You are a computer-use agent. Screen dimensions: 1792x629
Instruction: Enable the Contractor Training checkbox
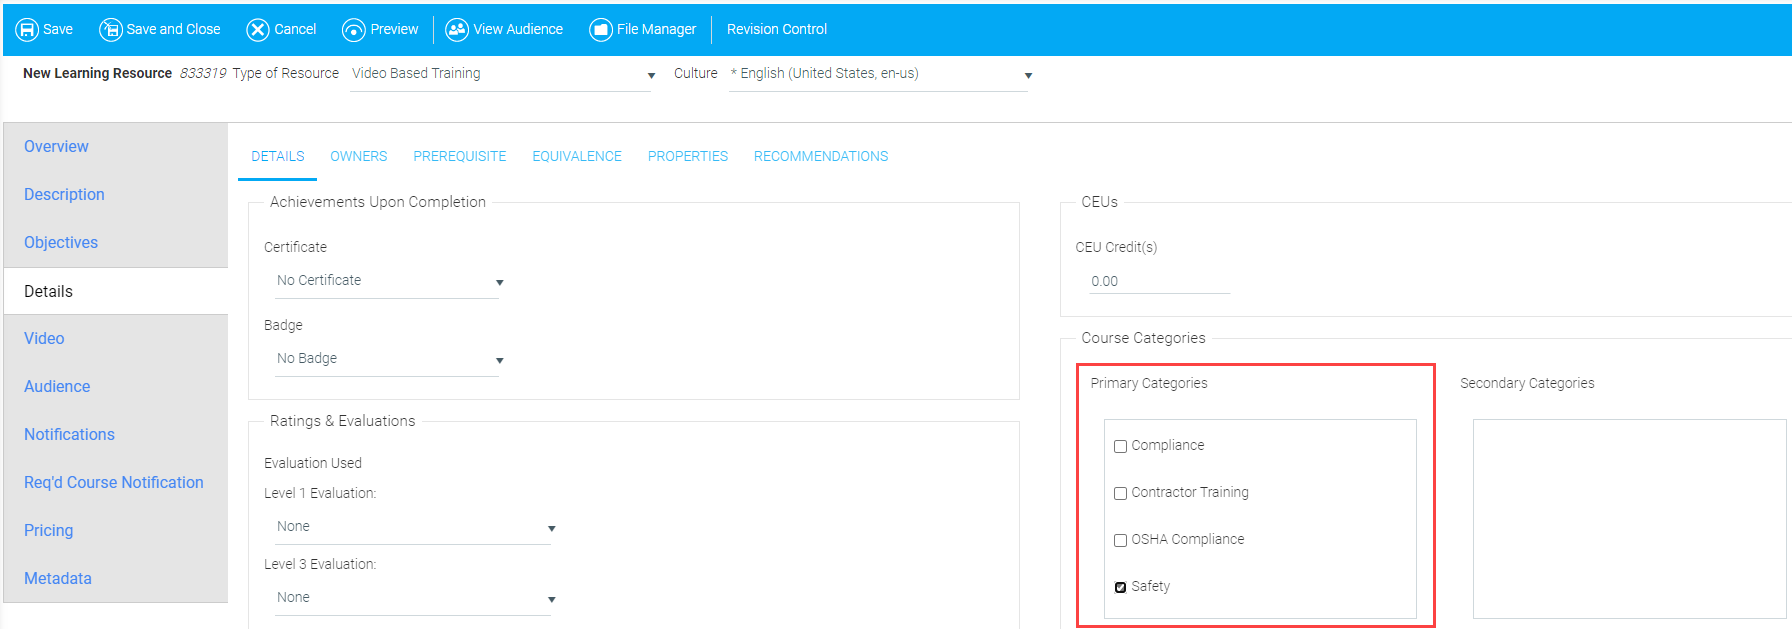coord(1120,494)
